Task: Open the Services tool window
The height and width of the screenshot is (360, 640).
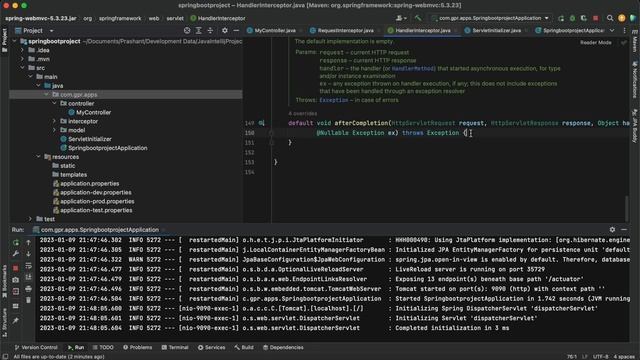Action: pyautogui.click(x=211, y=347)
